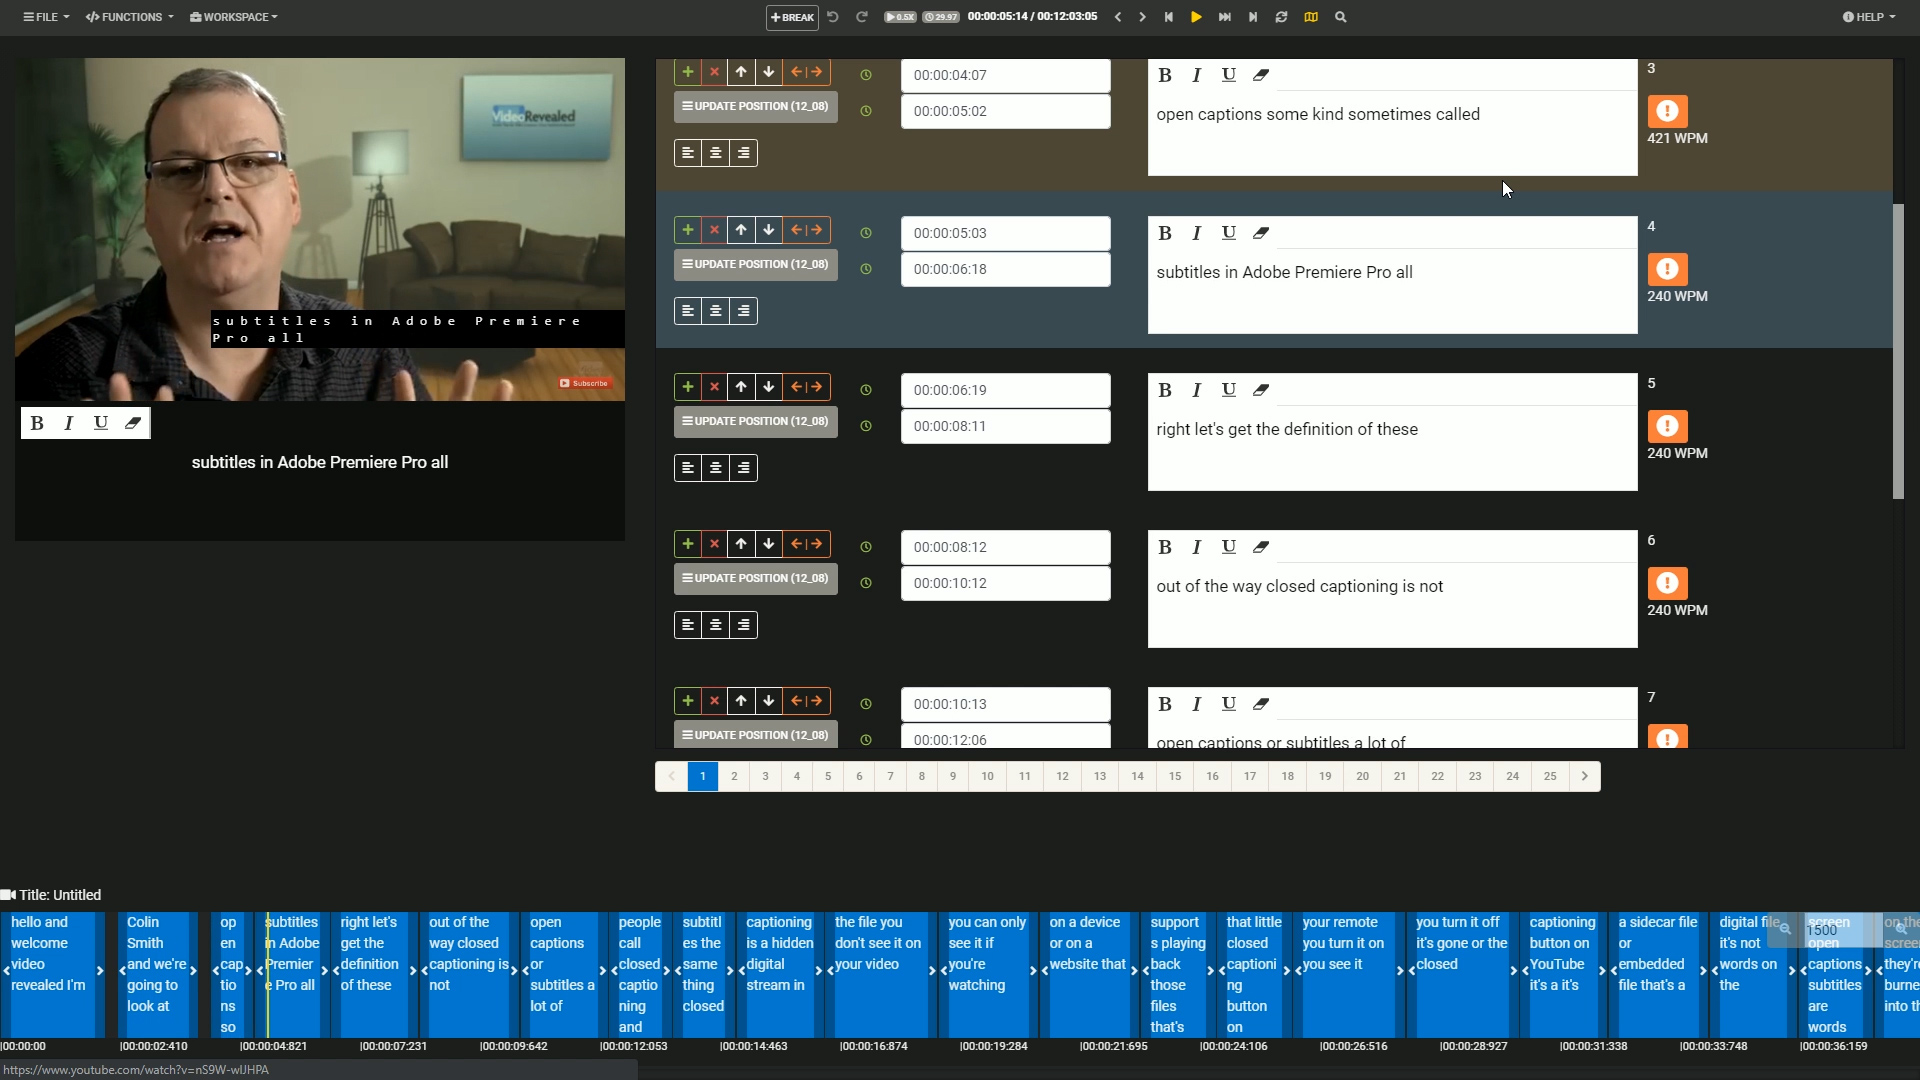Redo the last undone action

pyautogui.click(x=862, y=17)
